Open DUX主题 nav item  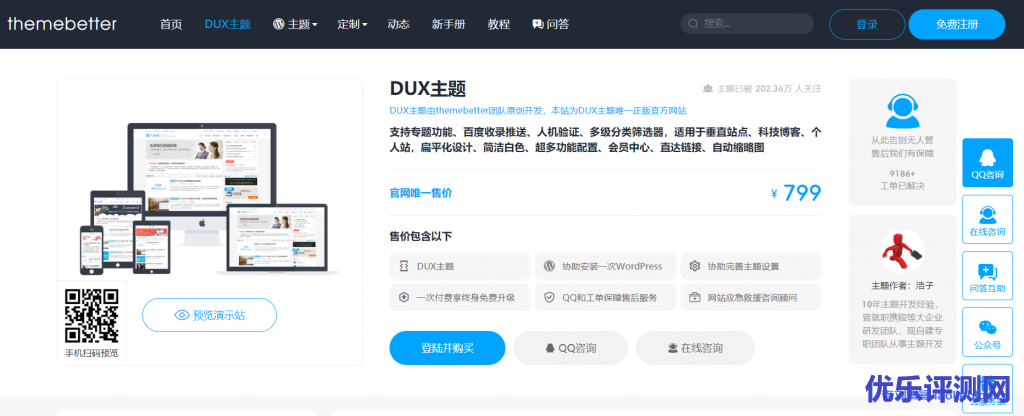[227, 24]
